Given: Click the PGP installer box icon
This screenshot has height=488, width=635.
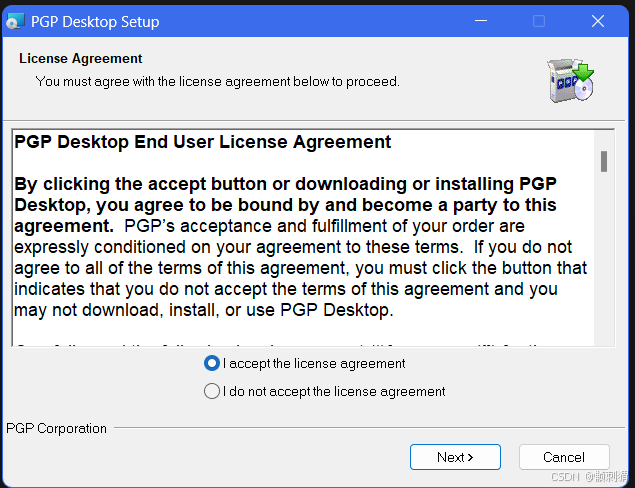Looking at the screenshot, I should pos(570,81).
